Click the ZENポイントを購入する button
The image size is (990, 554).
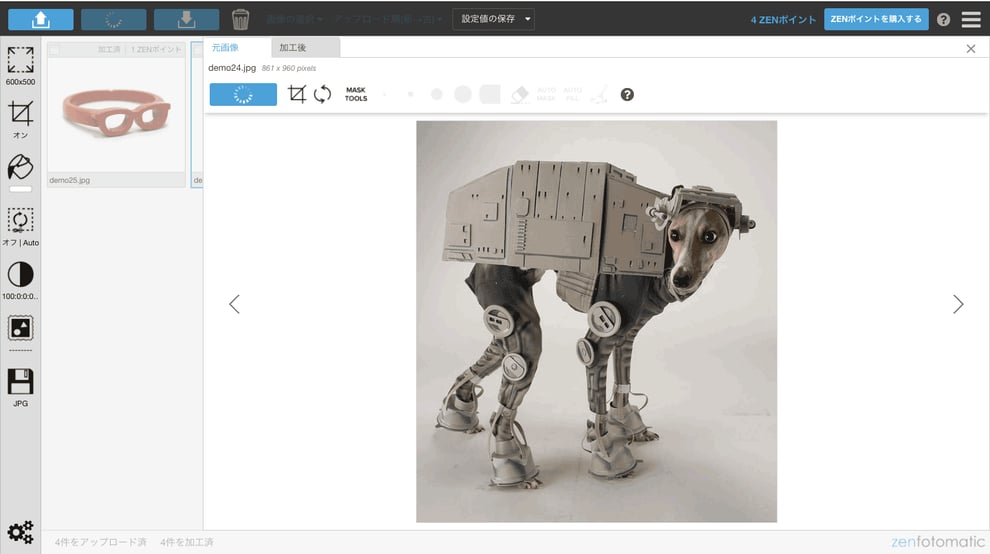(x=876, y=19)
